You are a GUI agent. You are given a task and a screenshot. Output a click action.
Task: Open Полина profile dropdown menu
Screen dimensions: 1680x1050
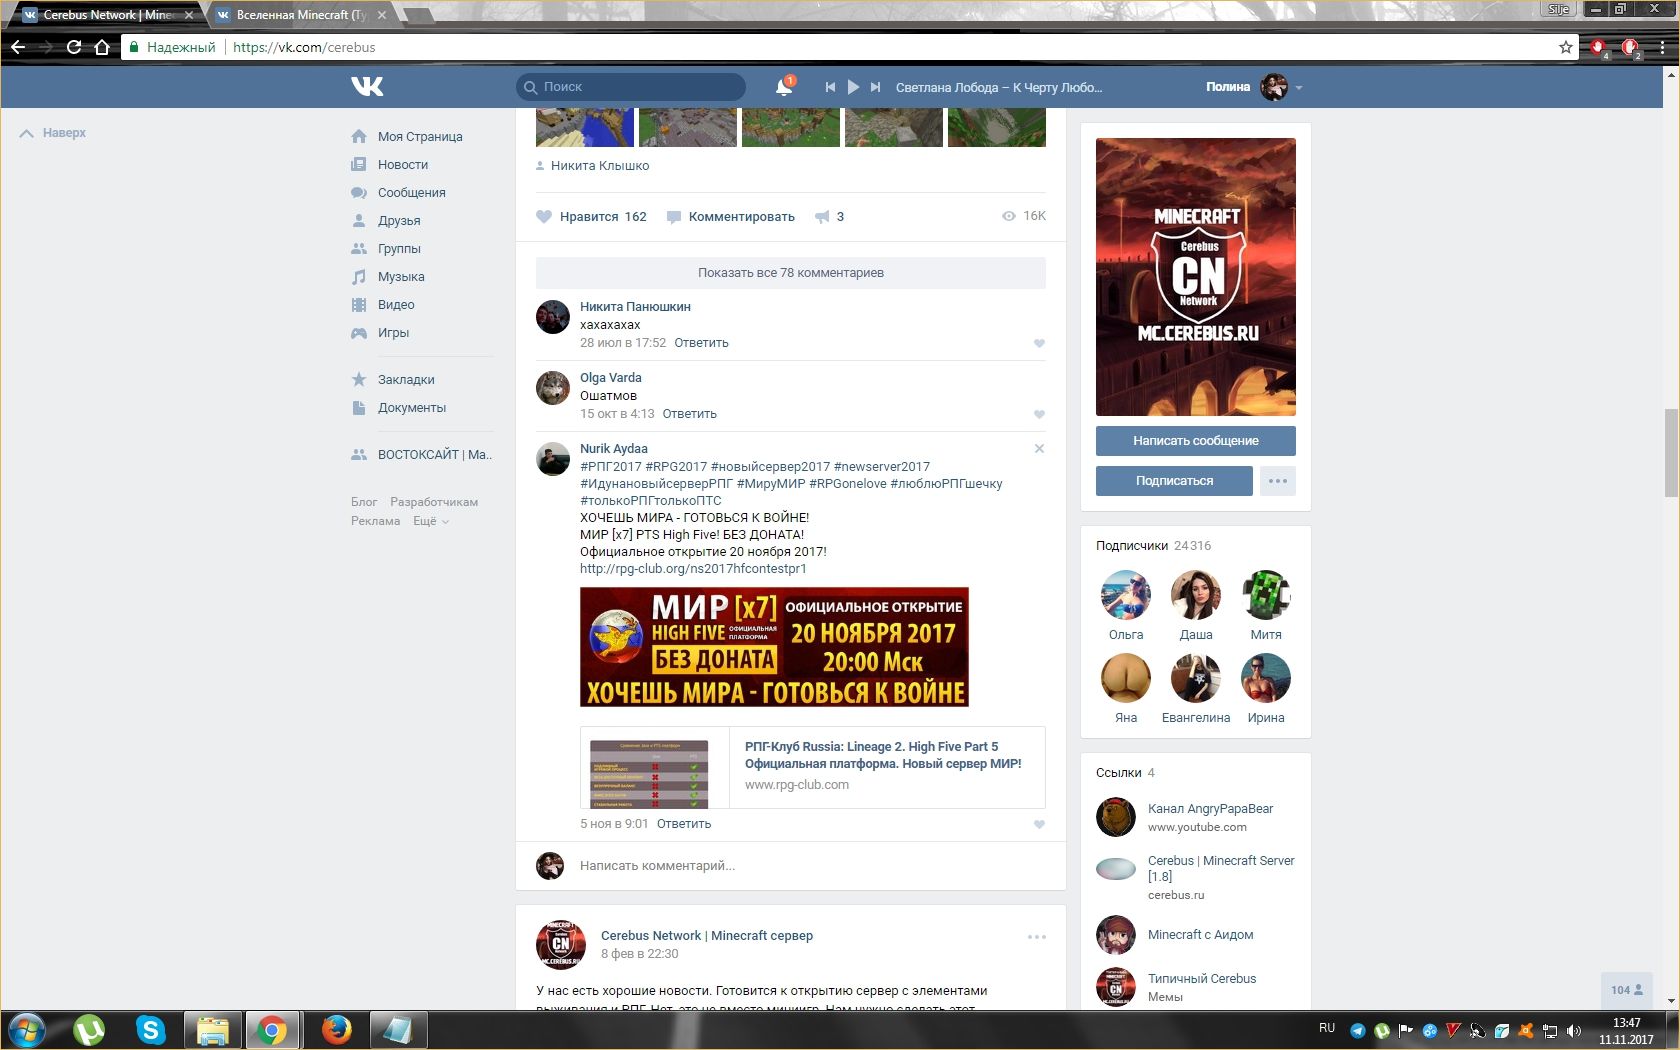[x=1254, y=87]
